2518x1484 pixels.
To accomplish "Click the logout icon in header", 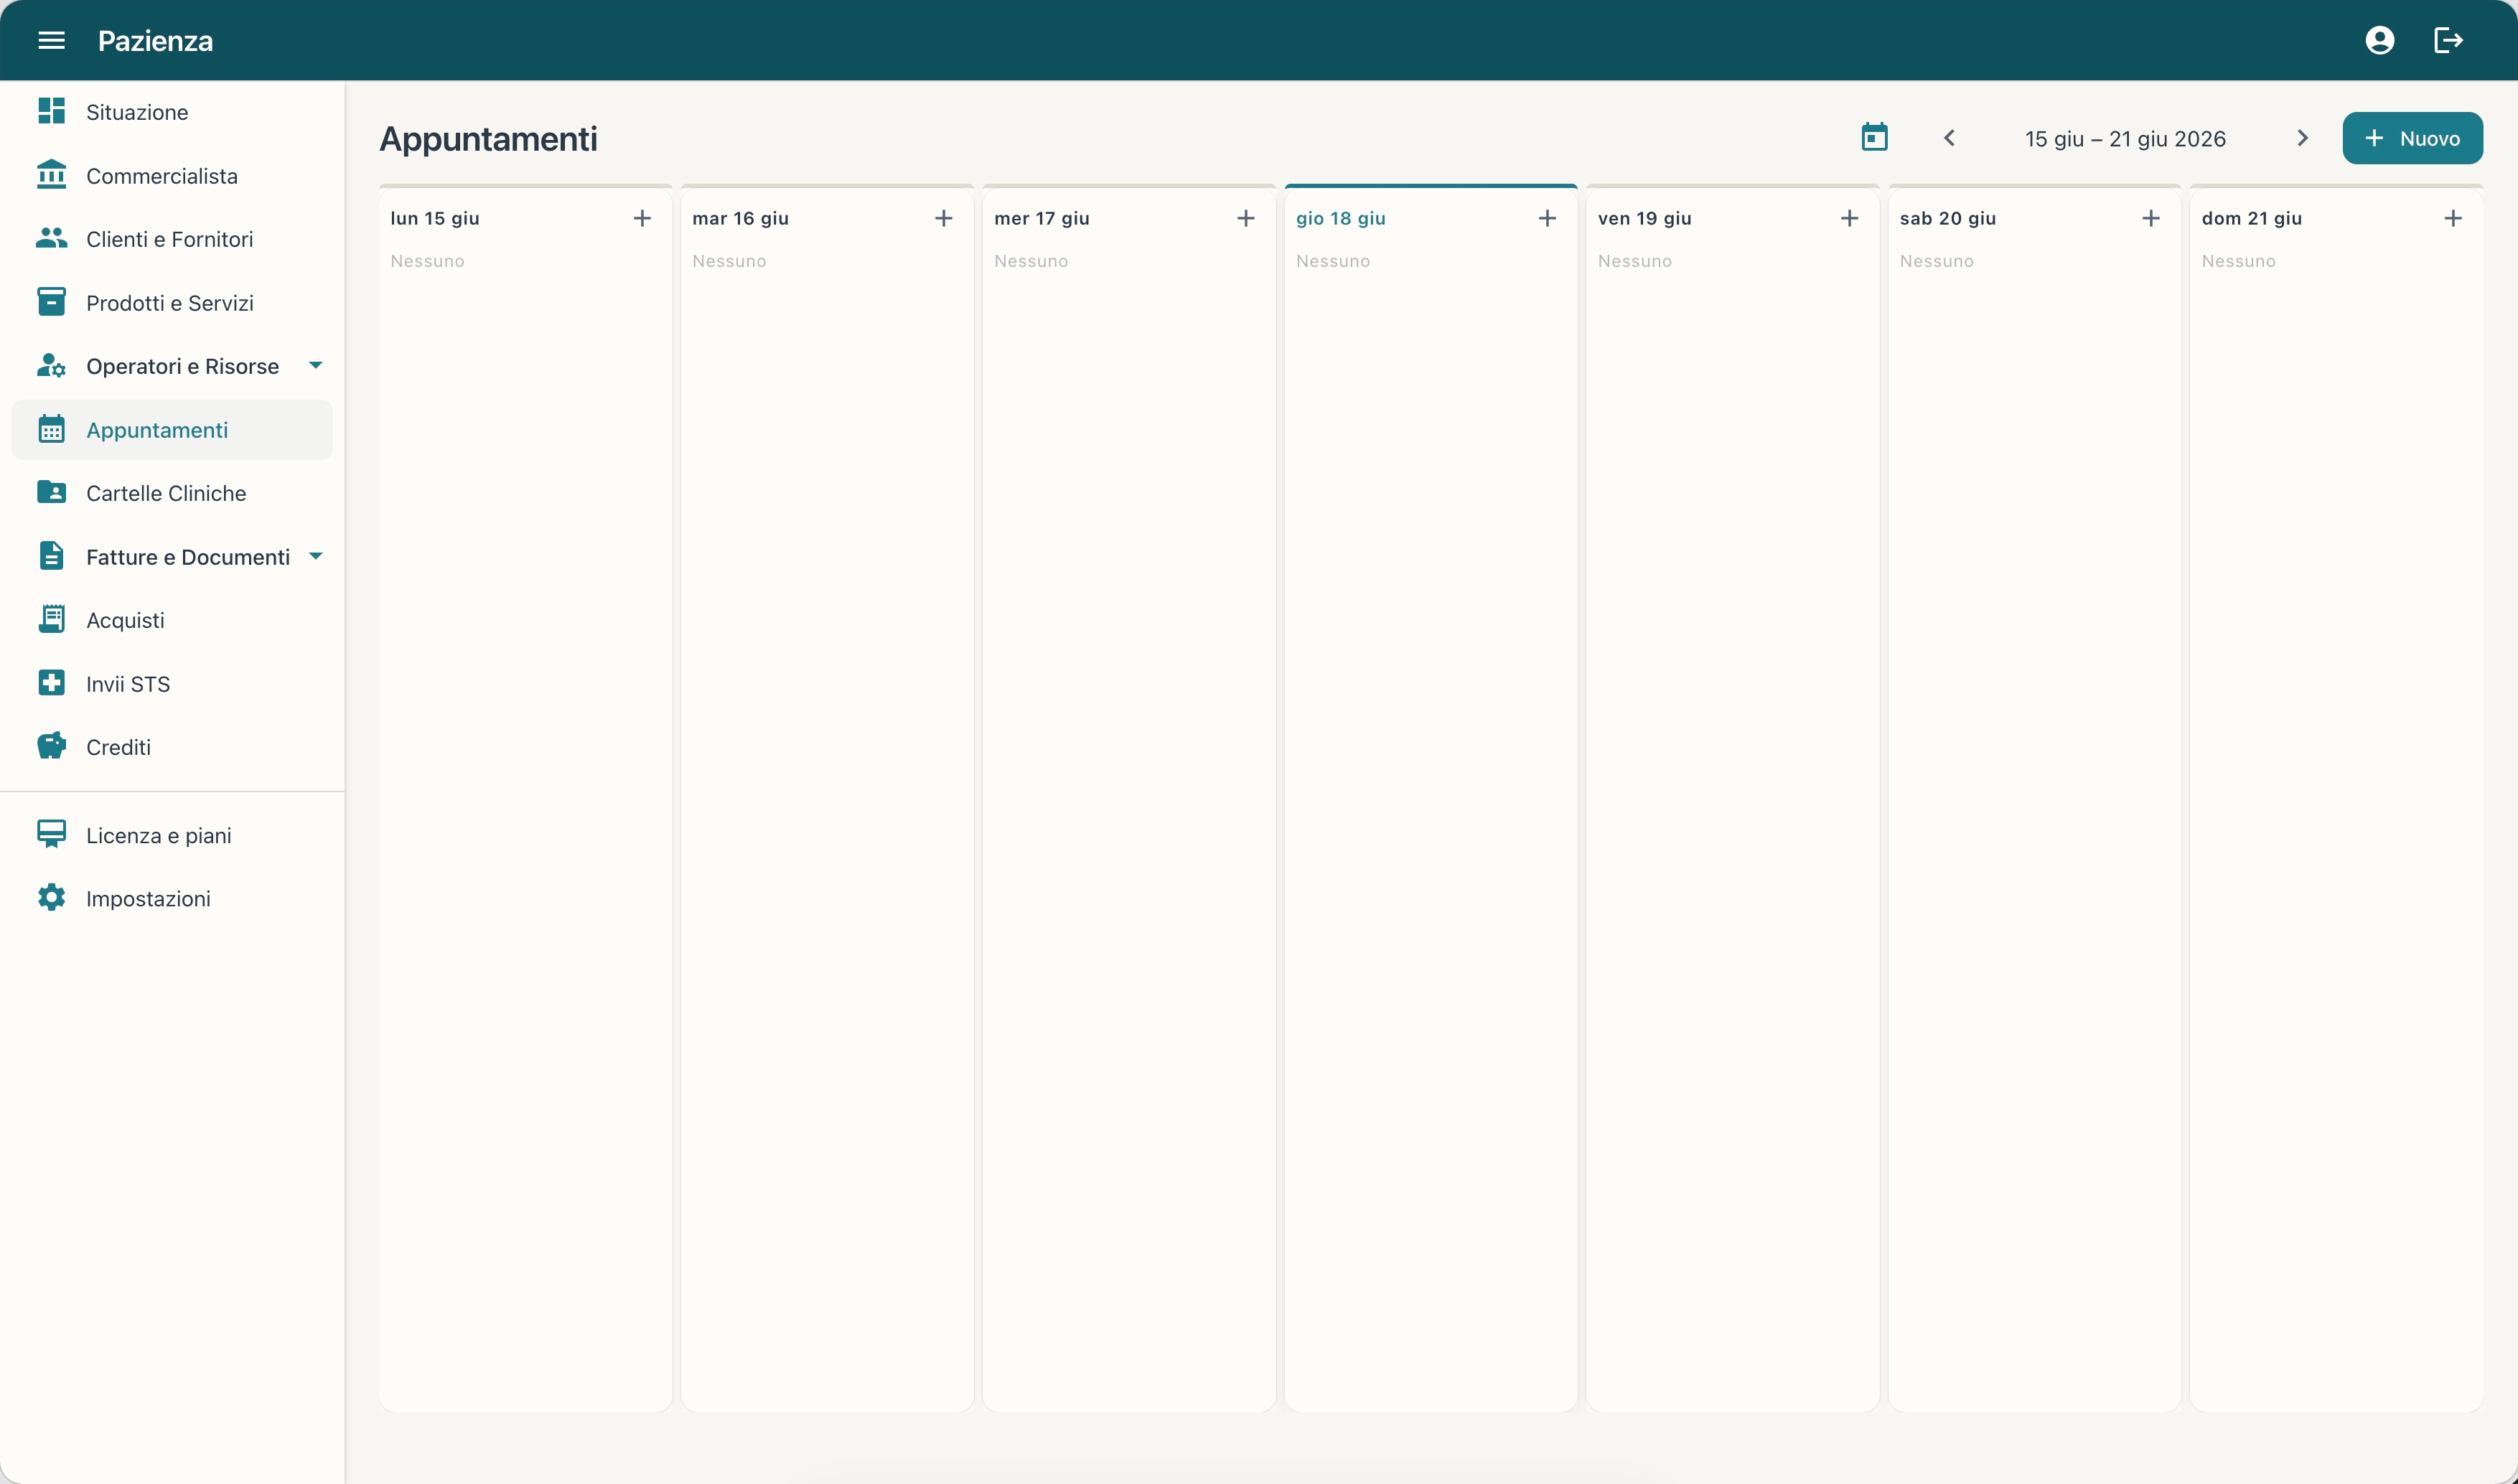I will 2447,40.
